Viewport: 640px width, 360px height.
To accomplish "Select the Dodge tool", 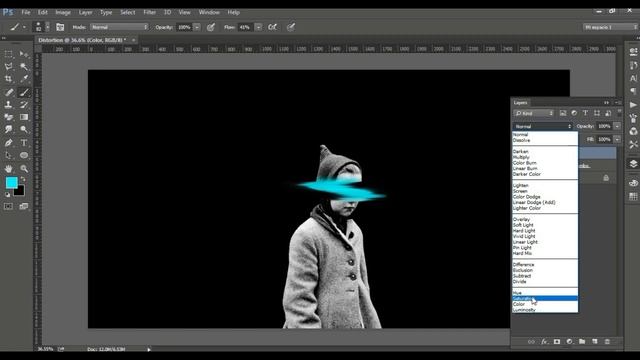I will [24, 129].
